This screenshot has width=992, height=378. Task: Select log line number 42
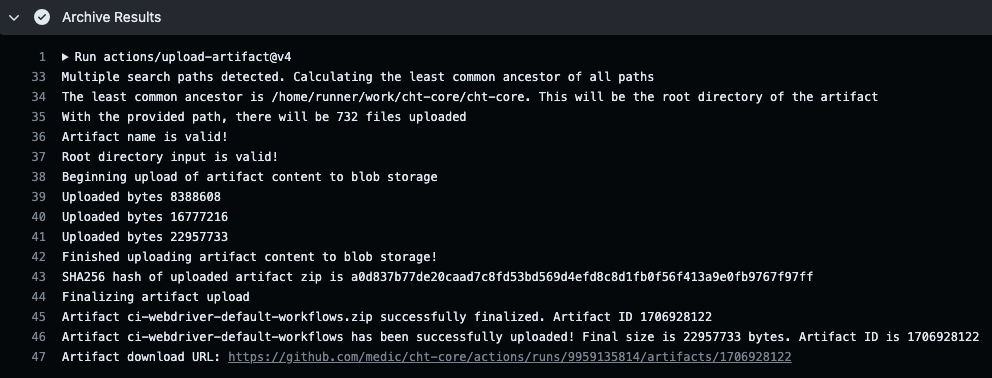pos(39,257)
